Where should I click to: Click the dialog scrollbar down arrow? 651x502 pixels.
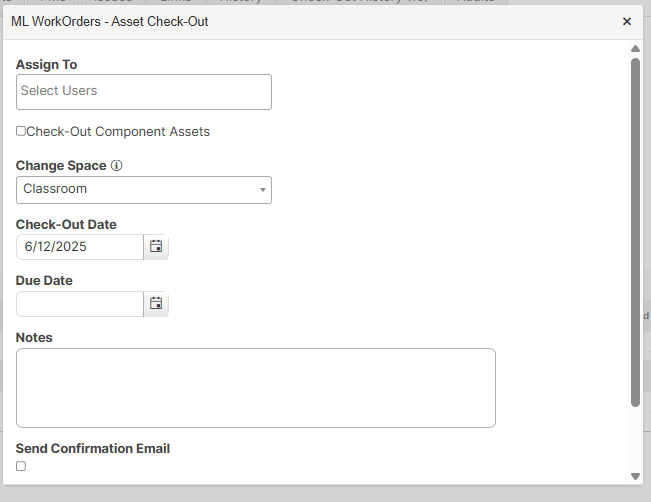pos(635,476)
